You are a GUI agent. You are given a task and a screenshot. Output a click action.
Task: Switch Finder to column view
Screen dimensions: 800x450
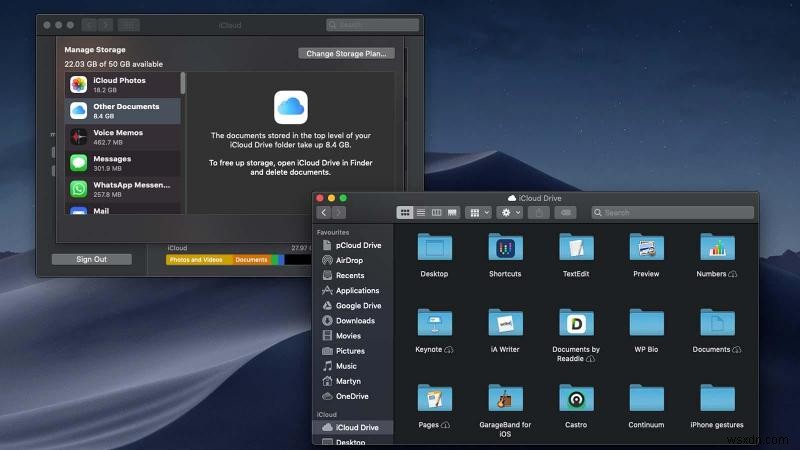(x=436, y=213)
